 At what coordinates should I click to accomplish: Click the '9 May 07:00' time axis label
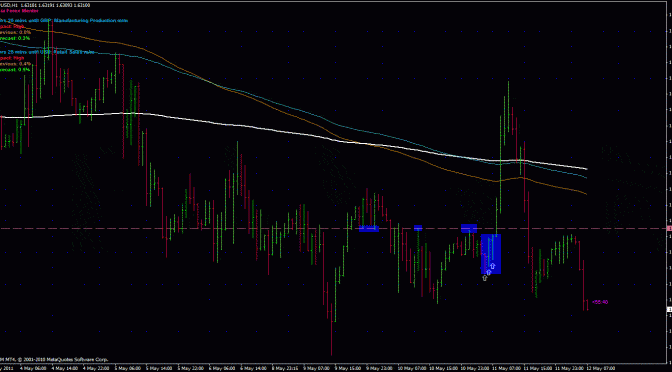point(315,368)
